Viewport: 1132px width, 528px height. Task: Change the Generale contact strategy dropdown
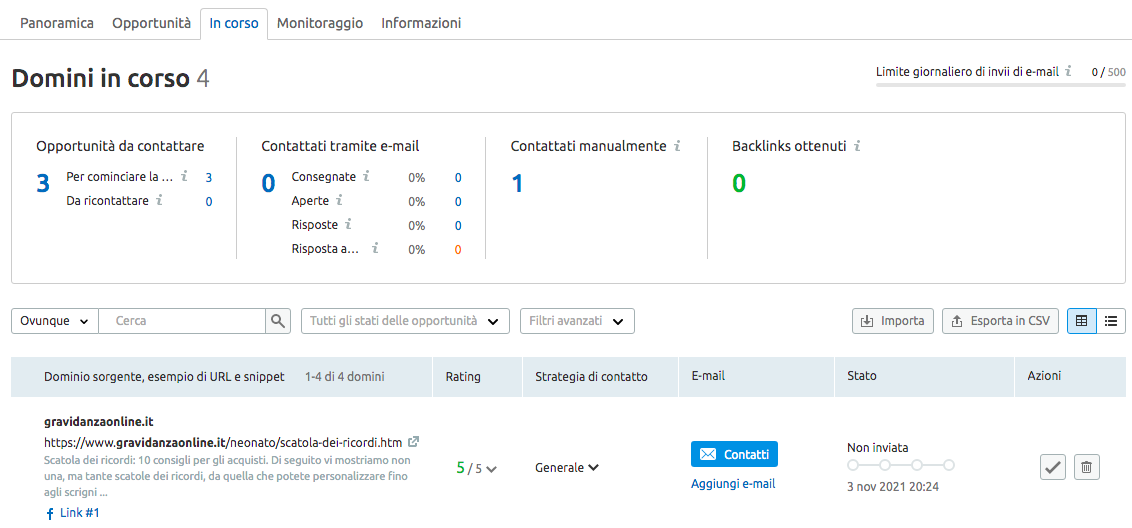[x=567, y=467]
